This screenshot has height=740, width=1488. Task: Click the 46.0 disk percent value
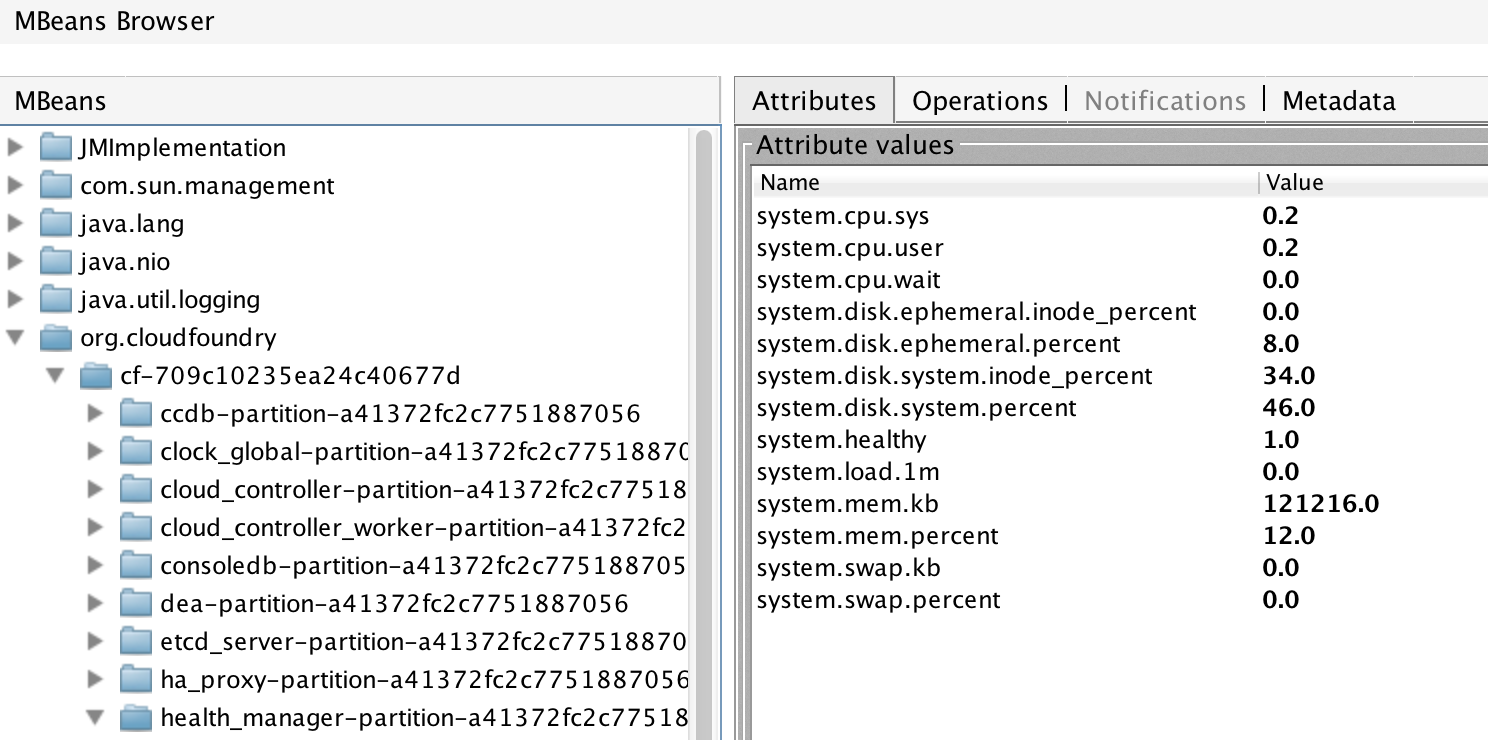click(x=1289, y=408)
